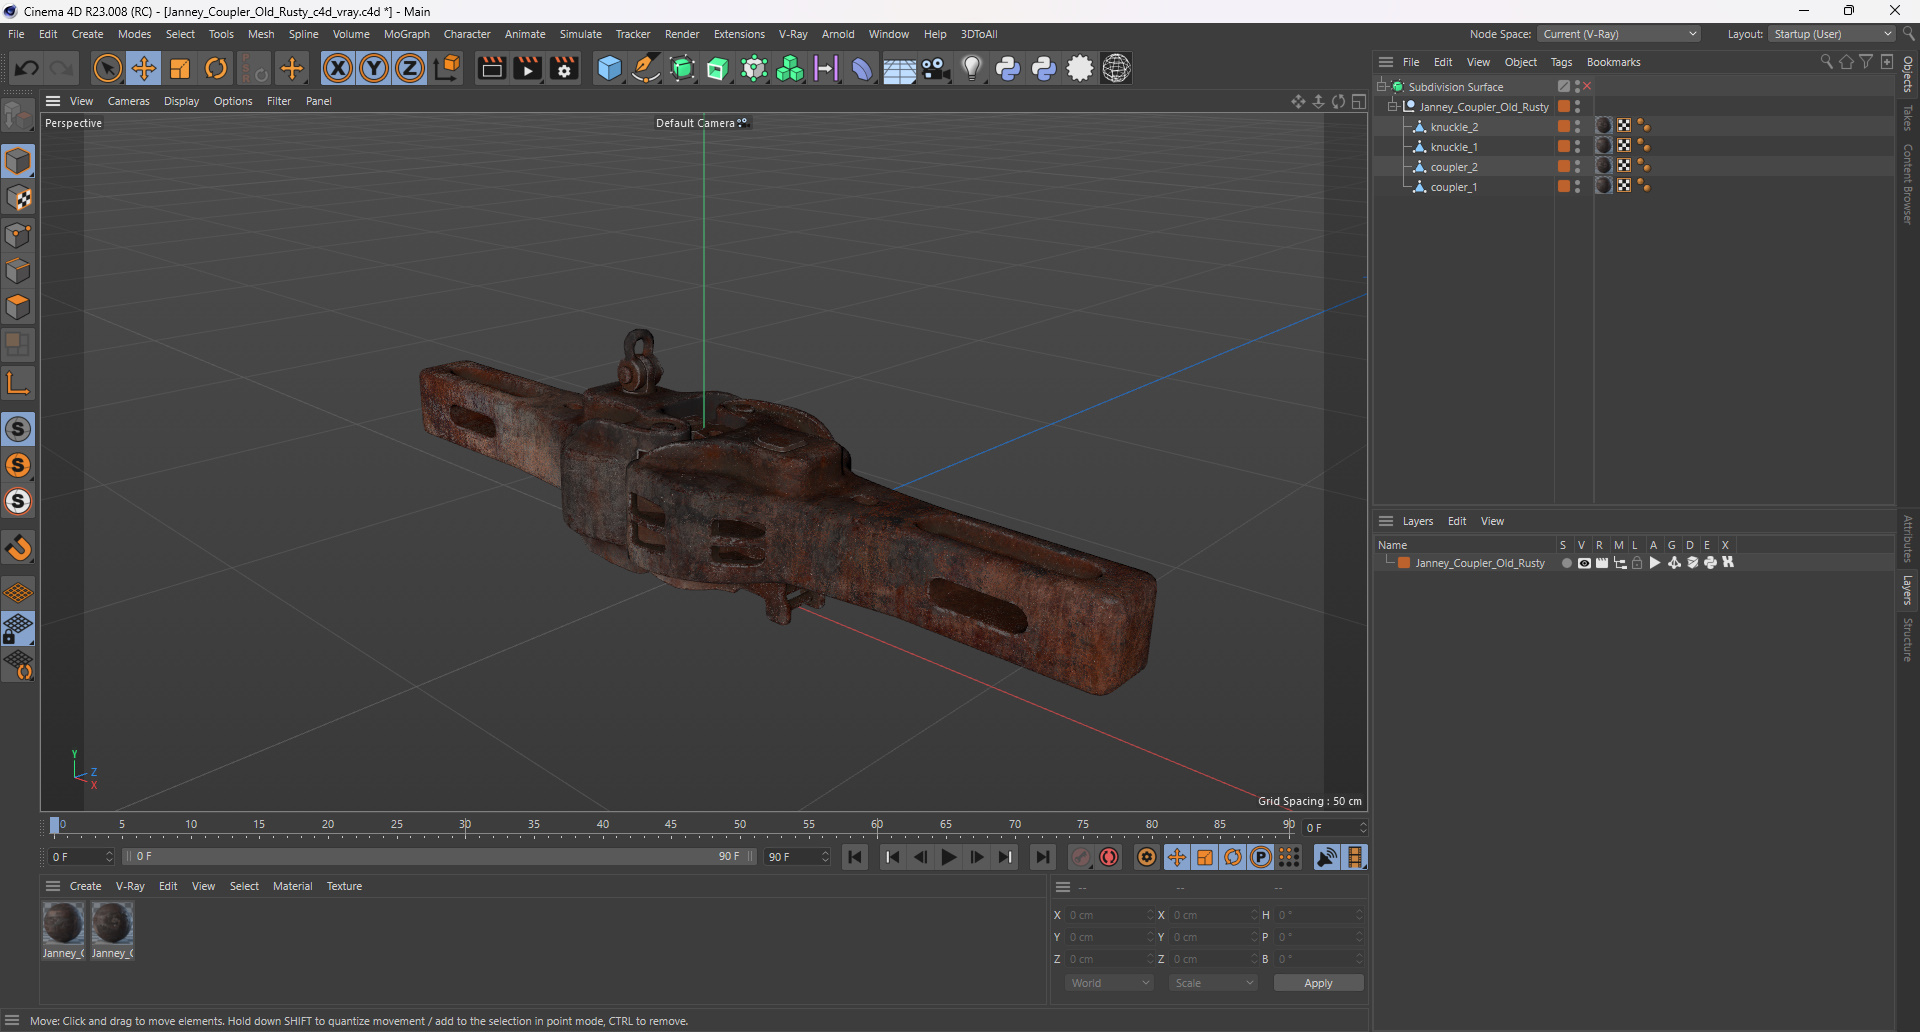
Task: Click Render to Picture Viewer icon
Action: 527,68
